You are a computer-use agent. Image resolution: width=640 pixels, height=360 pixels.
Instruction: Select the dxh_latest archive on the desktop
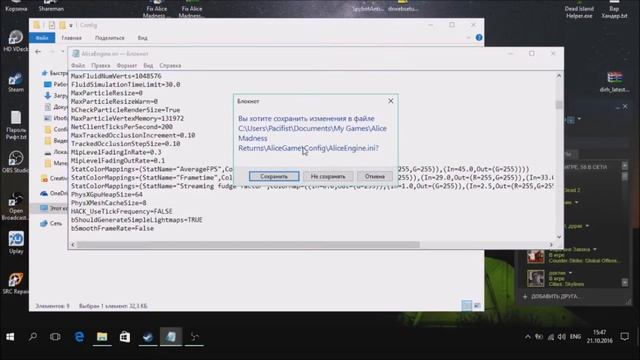point(614,82)
